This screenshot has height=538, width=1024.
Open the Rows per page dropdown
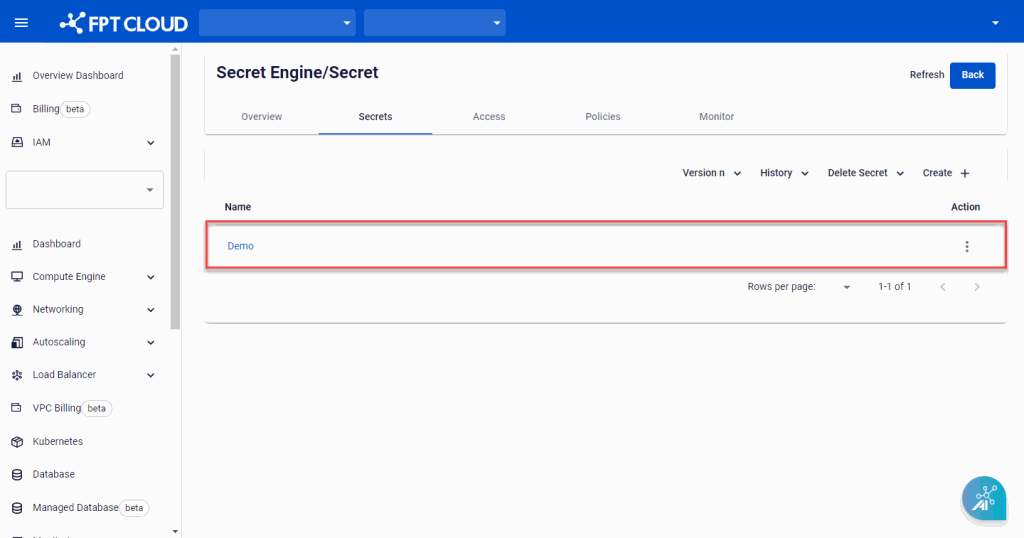coord(846,287)
